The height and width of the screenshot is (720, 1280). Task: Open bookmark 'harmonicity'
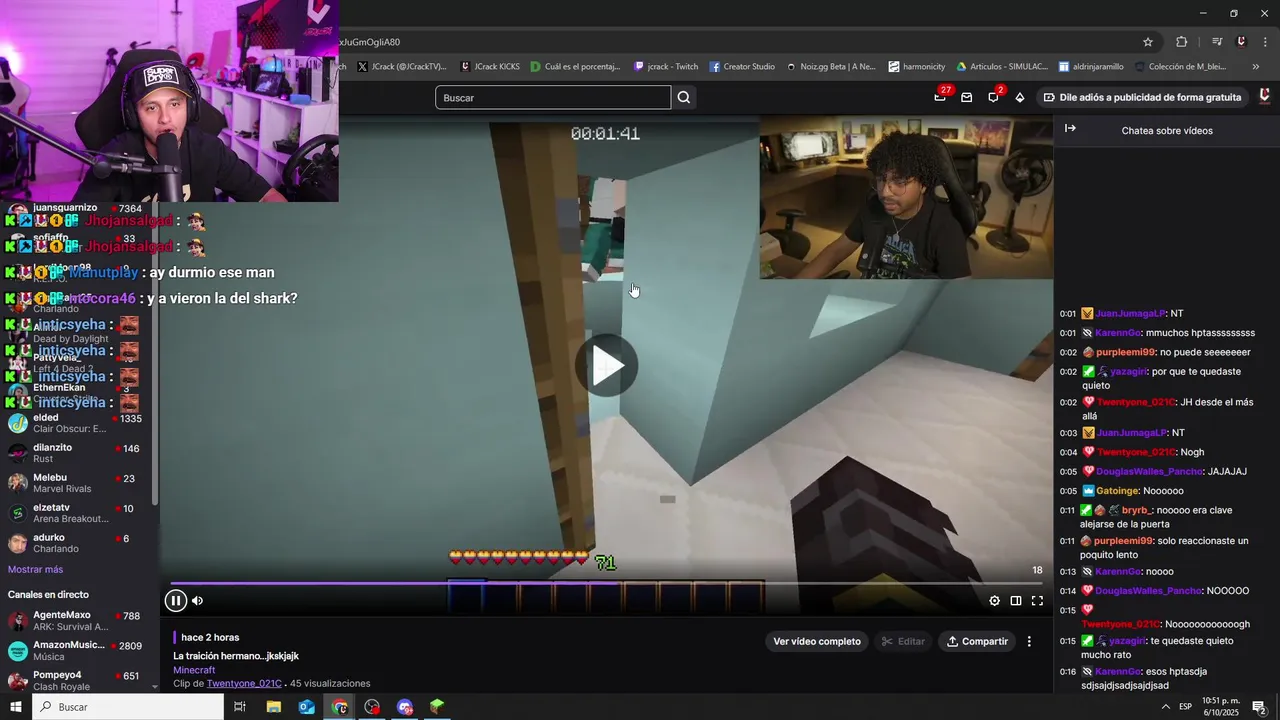pyautogui.click(x=916, y=67)
